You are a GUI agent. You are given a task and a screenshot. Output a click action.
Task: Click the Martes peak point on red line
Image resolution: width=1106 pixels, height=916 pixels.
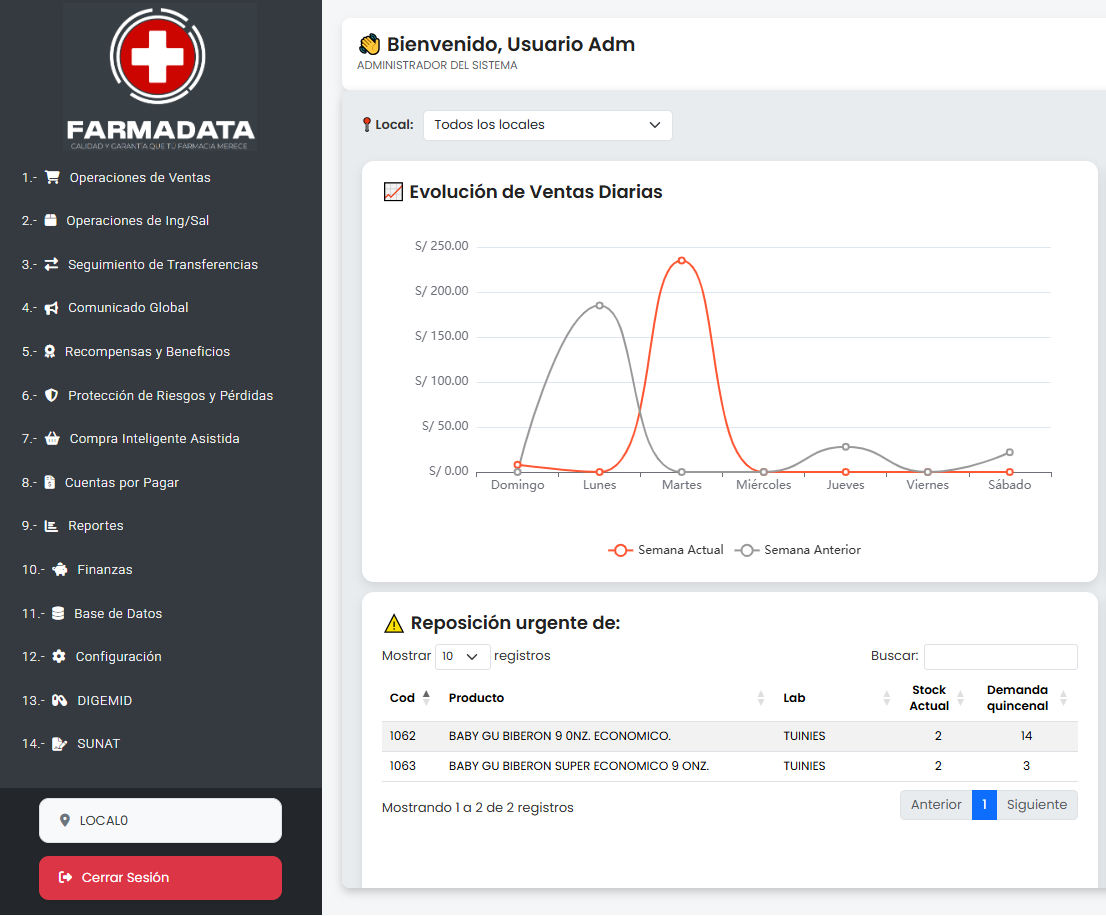pos(682,261)
